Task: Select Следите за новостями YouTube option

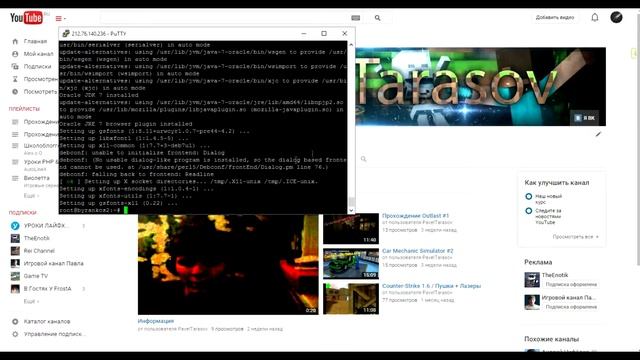Action: (x=529, y=211)
